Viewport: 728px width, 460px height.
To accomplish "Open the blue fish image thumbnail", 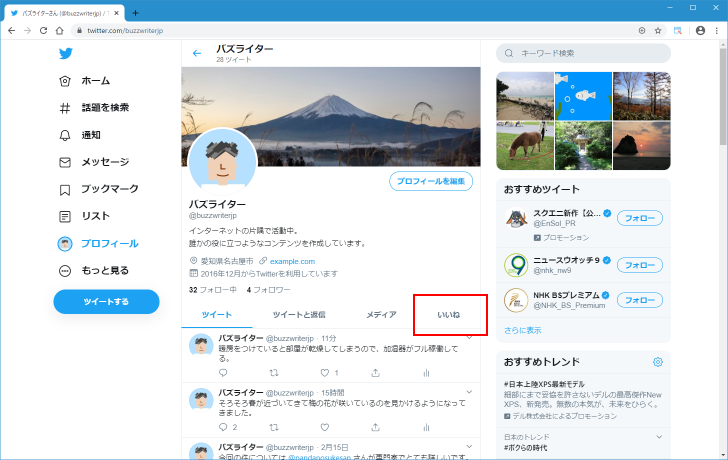I will (583, 96).
